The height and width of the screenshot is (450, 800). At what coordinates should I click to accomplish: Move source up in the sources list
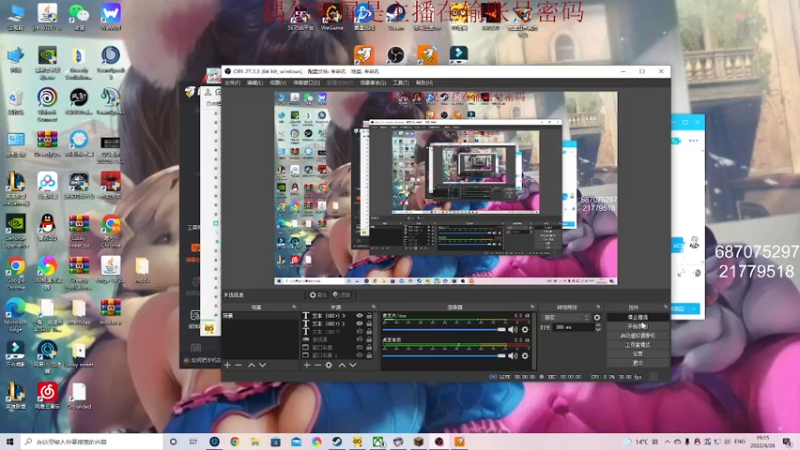coord(342,365)
